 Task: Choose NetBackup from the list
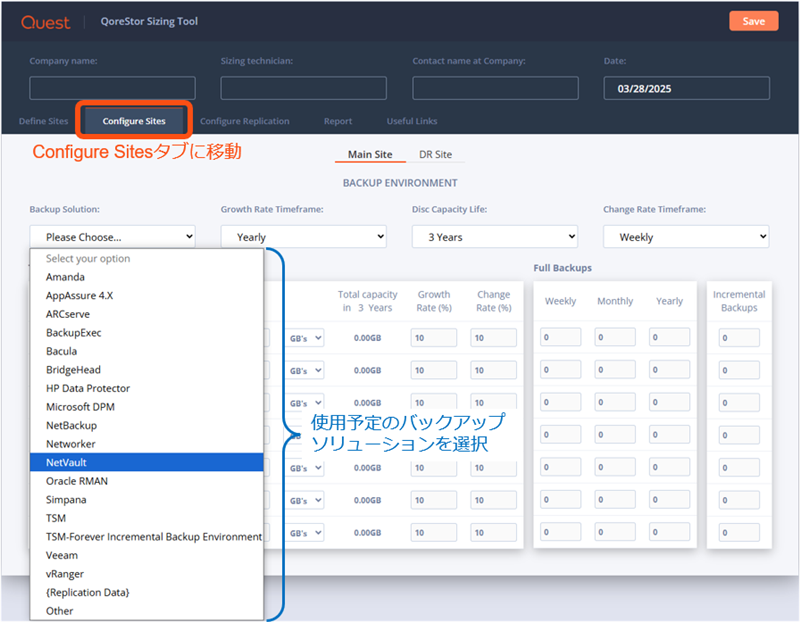point(147,426)
